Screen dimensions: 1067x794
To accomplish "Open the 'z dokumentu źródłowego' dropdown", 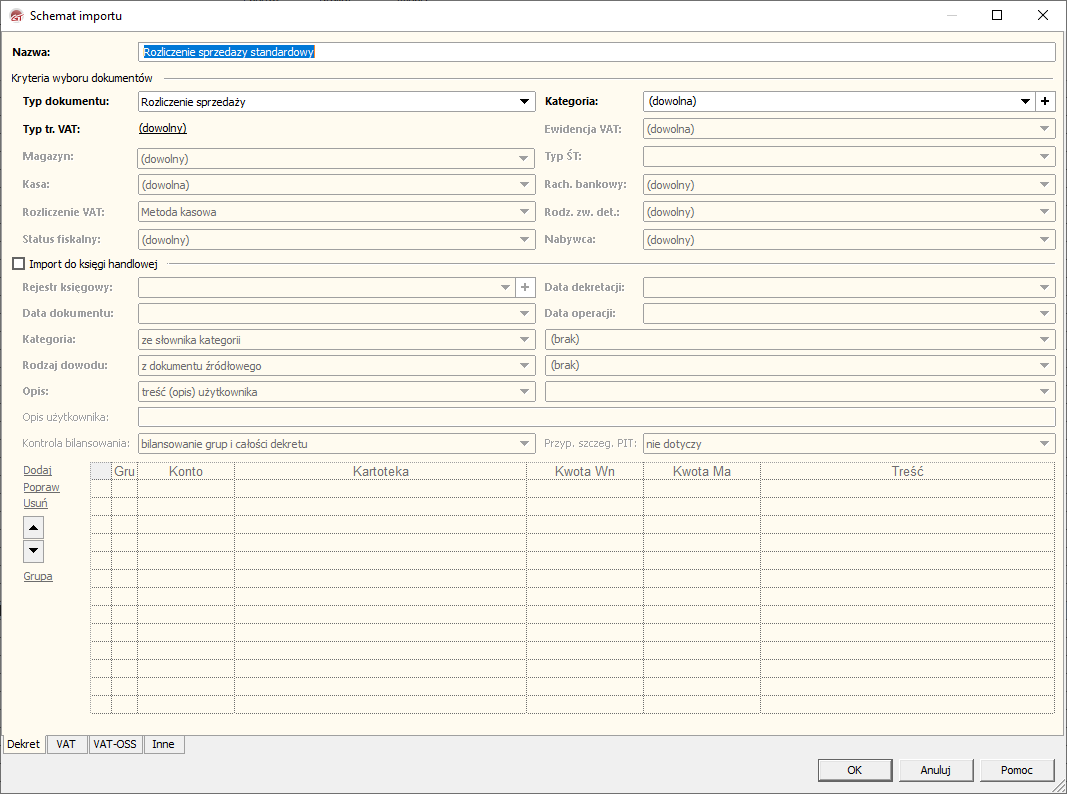I will (x=336, y=365).
